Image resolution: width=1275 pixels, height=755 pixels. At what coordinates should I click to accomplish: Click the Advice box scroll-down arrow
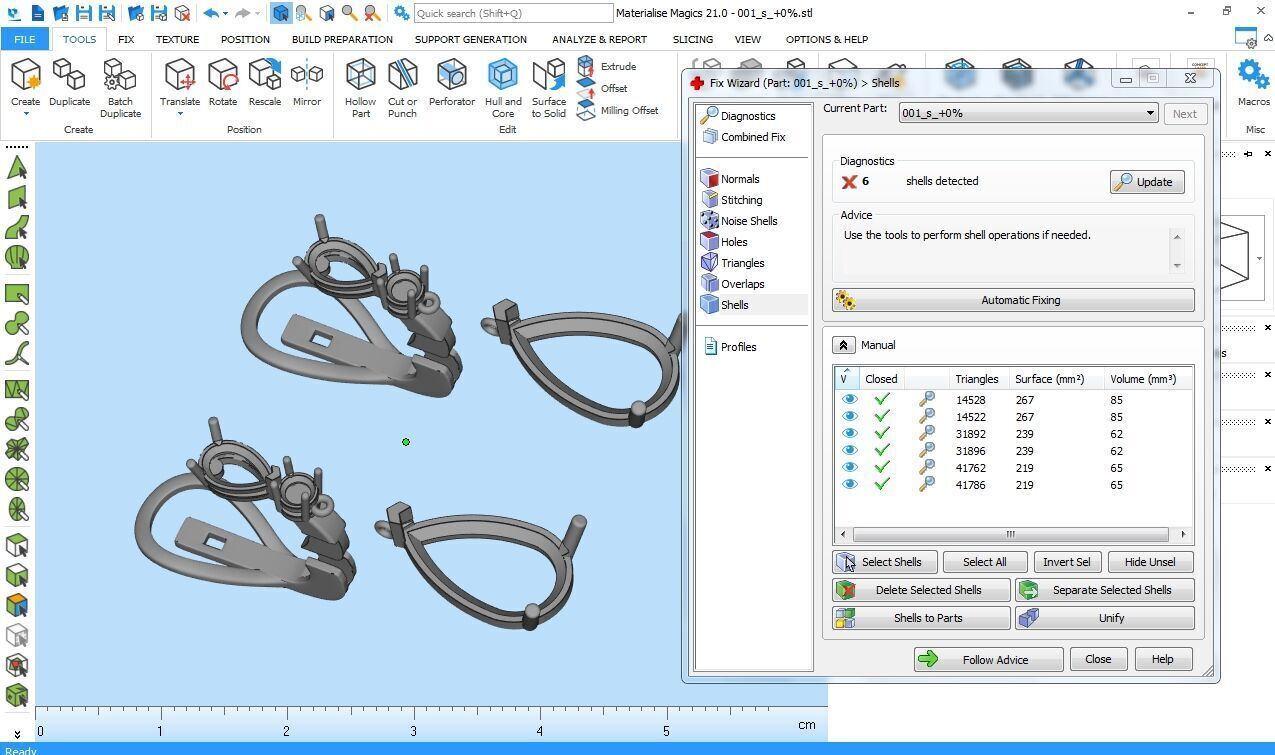(x=1177, y=265)
